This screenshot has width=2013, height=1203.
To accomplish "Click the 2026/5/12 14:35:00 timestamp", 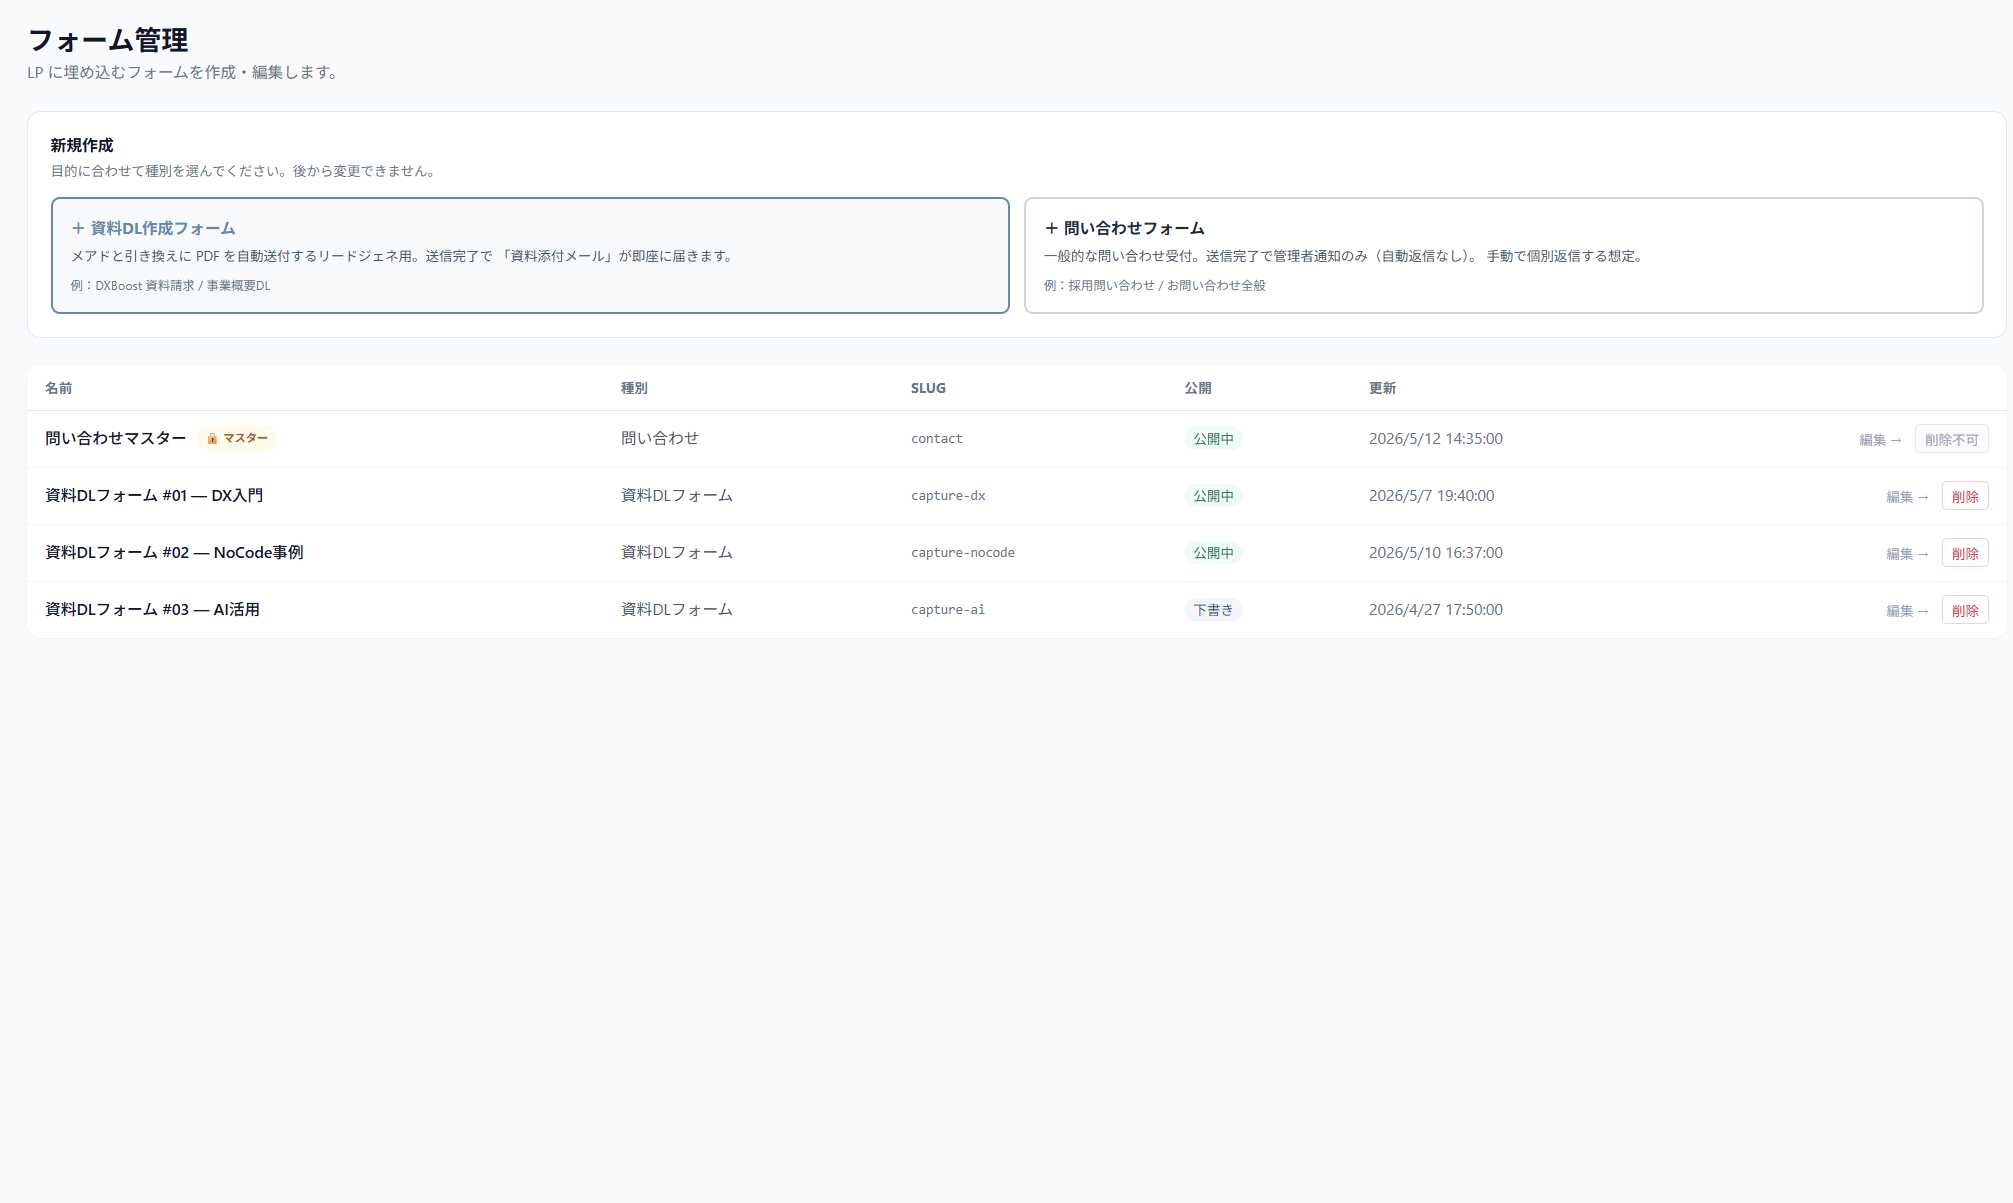I will [1436, 438].
